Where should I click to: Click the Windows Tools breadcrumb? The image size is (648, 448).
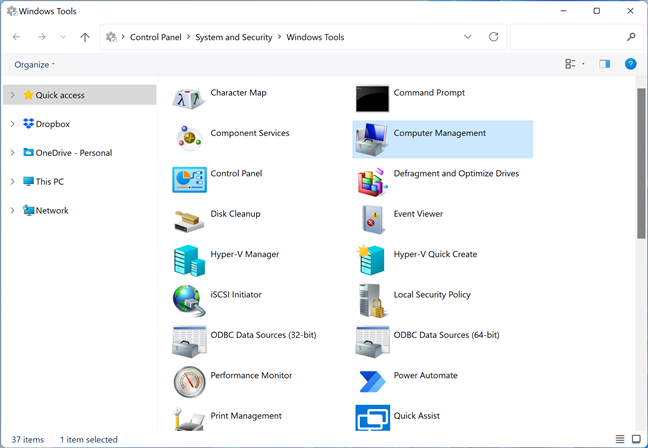click(x=315, y=37)
